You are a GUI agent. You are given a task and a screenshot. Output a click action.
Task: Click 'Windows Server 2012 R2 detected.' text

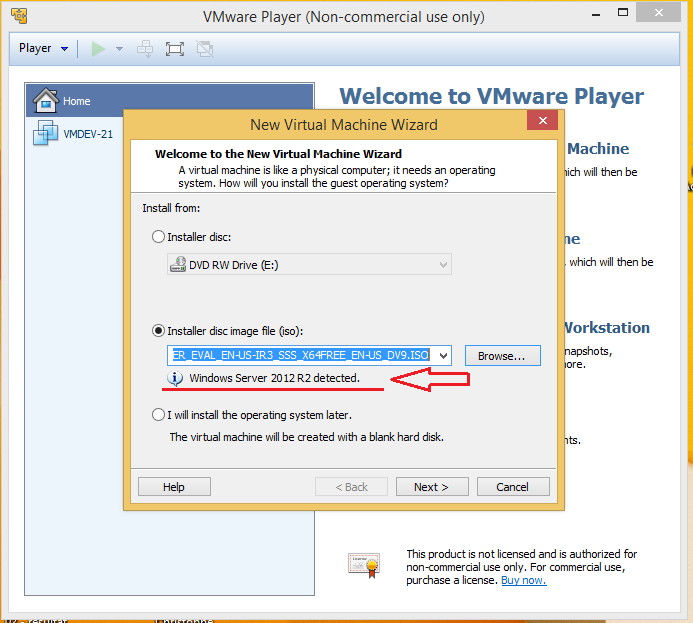(274, 378)
